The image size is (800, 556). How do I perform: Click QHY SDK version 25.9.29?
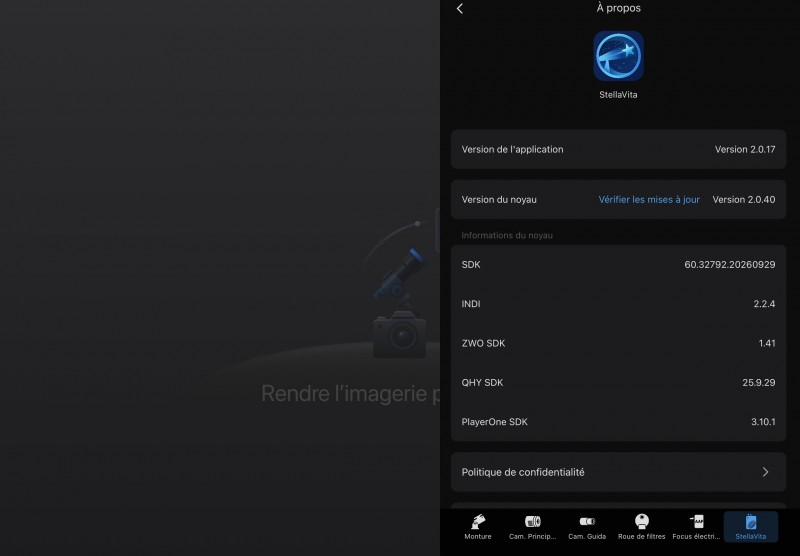point(759,382)
